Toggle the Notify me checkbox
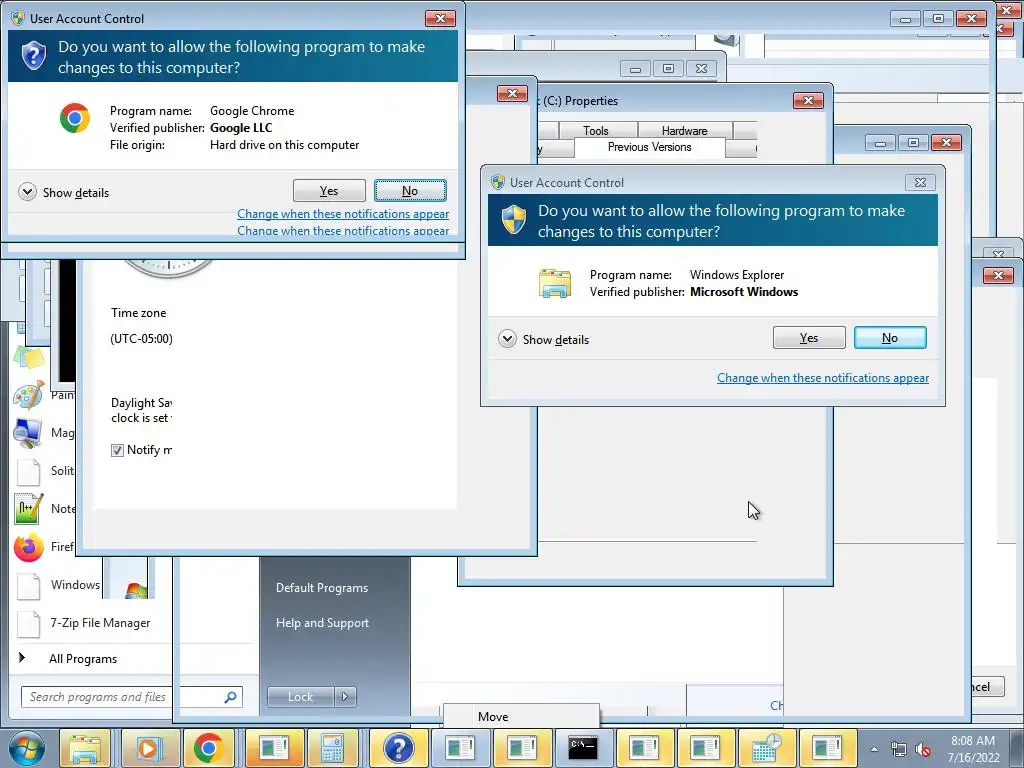This screenshot has width=1024, height=768. [x=118, y=450]
